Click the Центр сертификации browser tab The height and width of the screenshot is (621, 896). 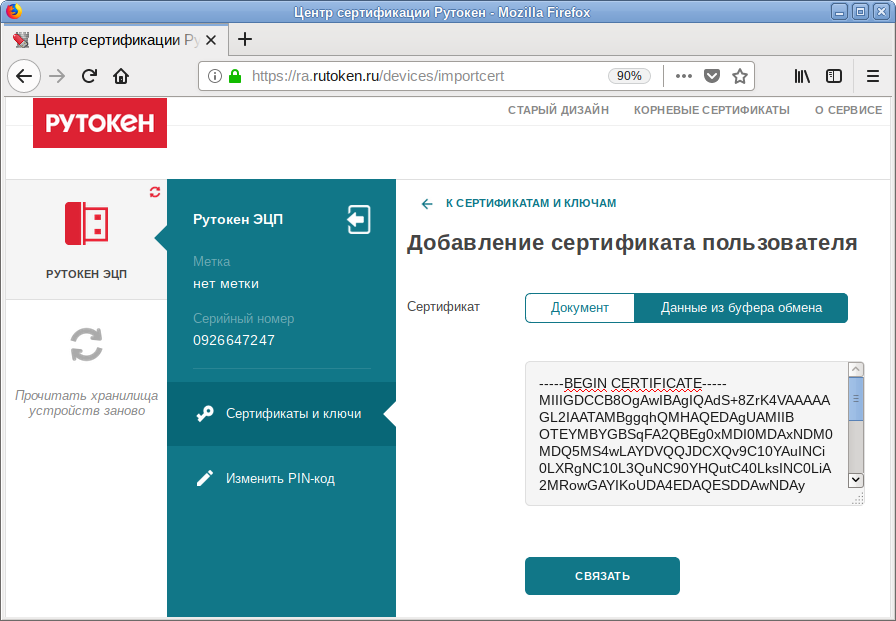[x=115, y=40]
